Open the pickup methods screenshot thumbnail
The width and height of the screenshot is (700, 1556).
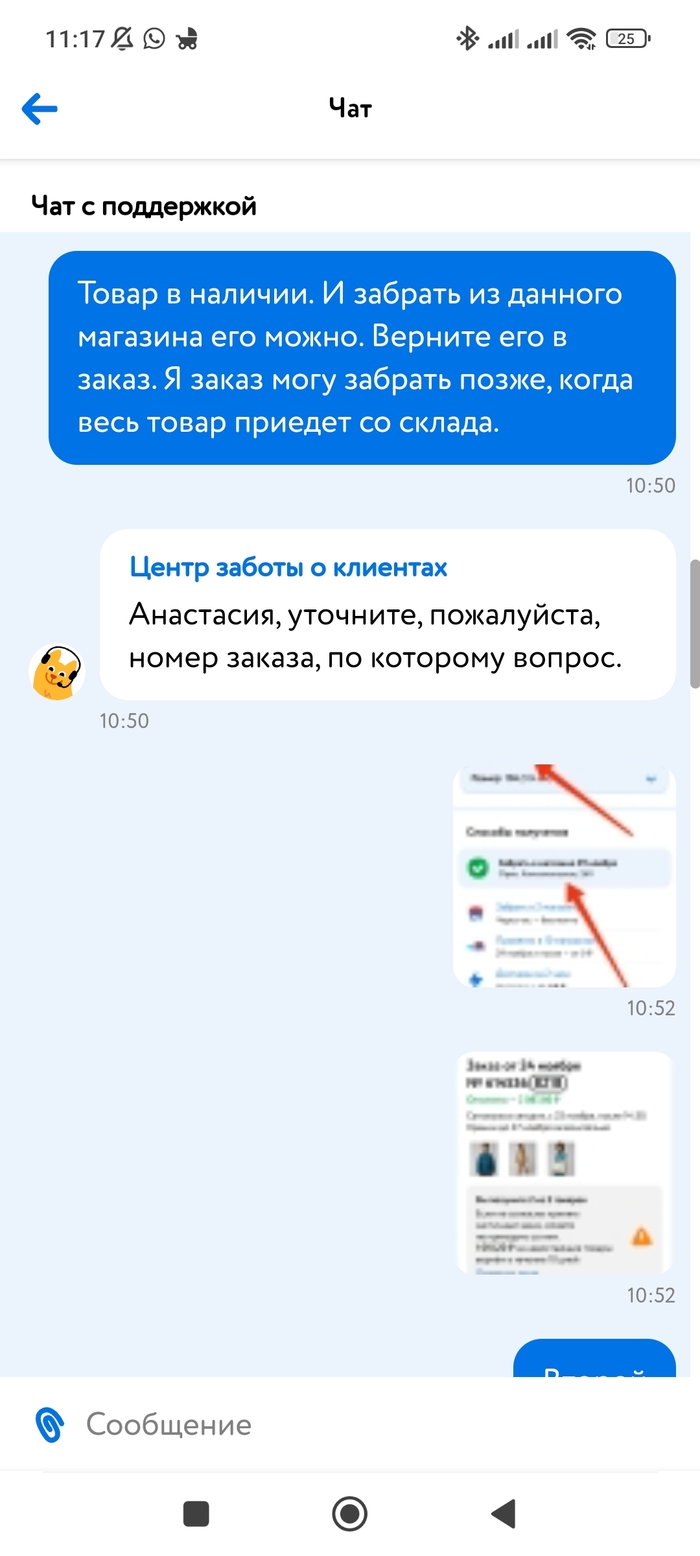564,876
